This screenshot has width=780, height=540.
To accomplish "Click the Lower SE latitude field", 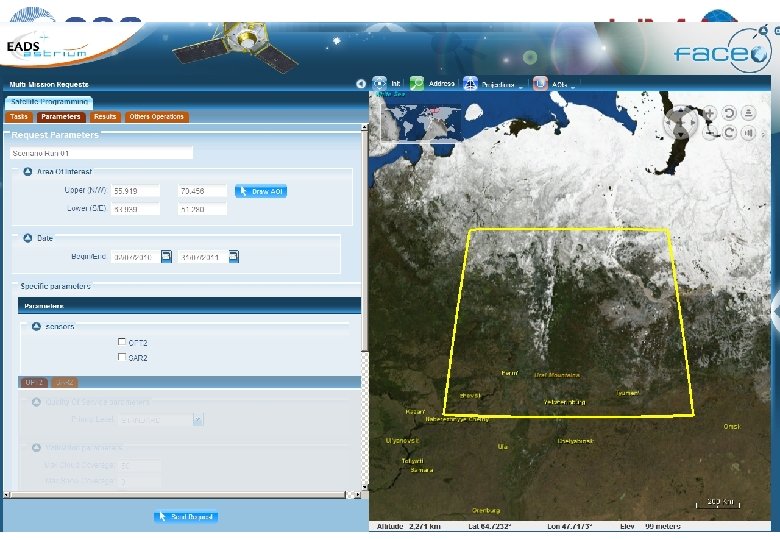I will 135,209.
